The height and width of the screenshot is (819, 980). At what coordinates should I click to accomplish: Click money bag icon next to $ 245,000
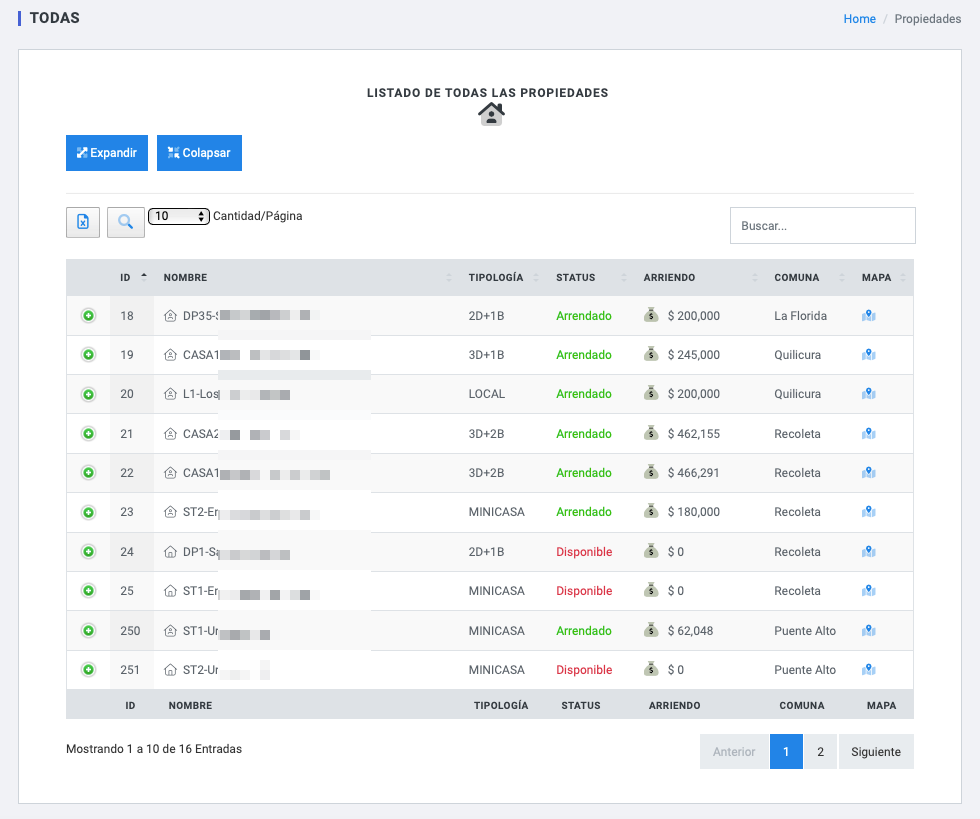(x=651, y=354)
